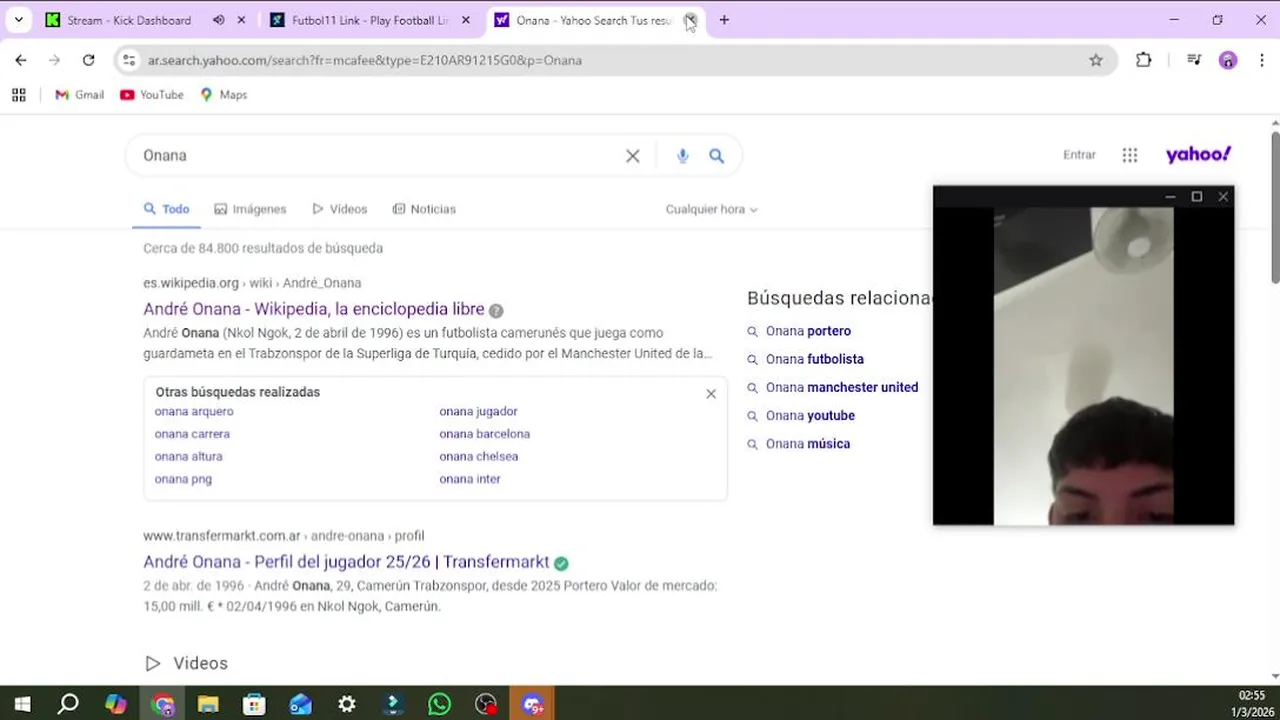Open André Onana Wikipedia result
The height and width of the screenshot is (720, 1280).
tap(314, 309)
